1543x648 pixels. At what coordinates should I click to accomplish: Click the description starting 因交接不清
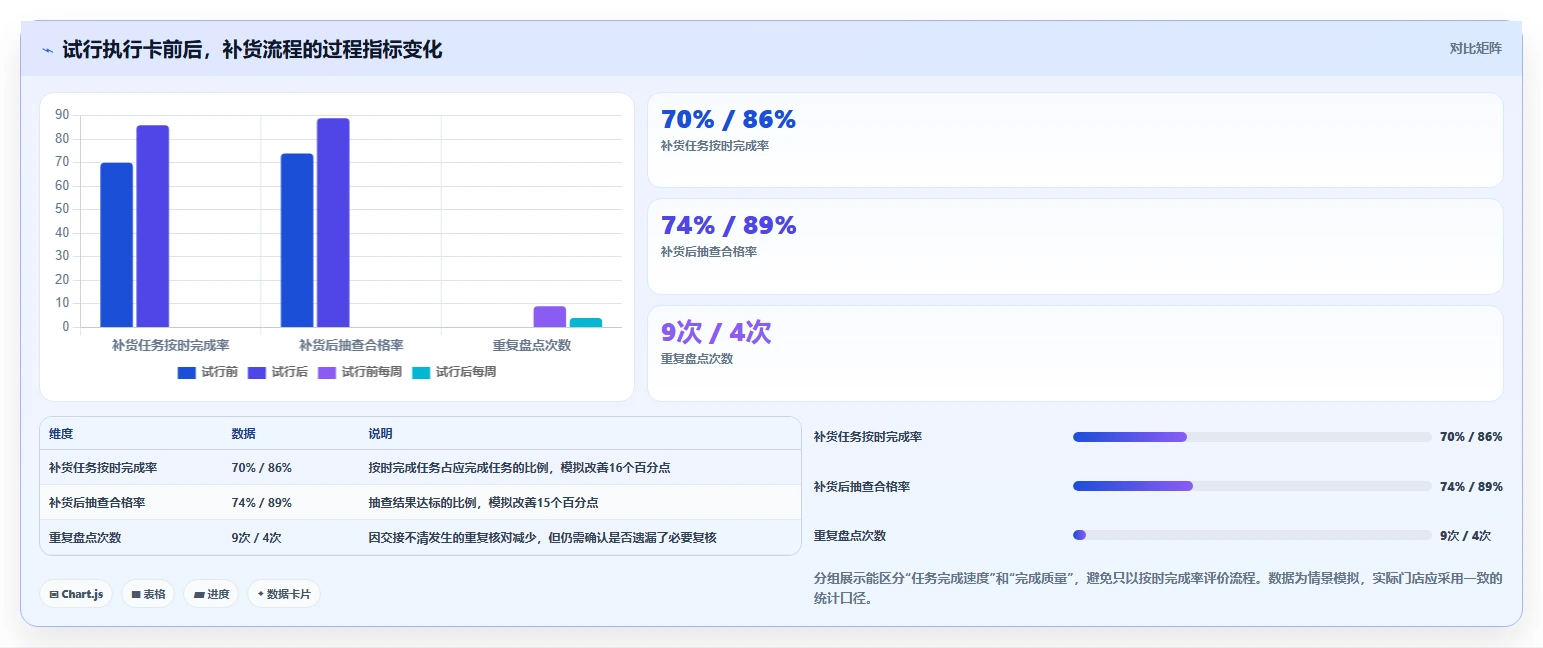tap(542, 537)
